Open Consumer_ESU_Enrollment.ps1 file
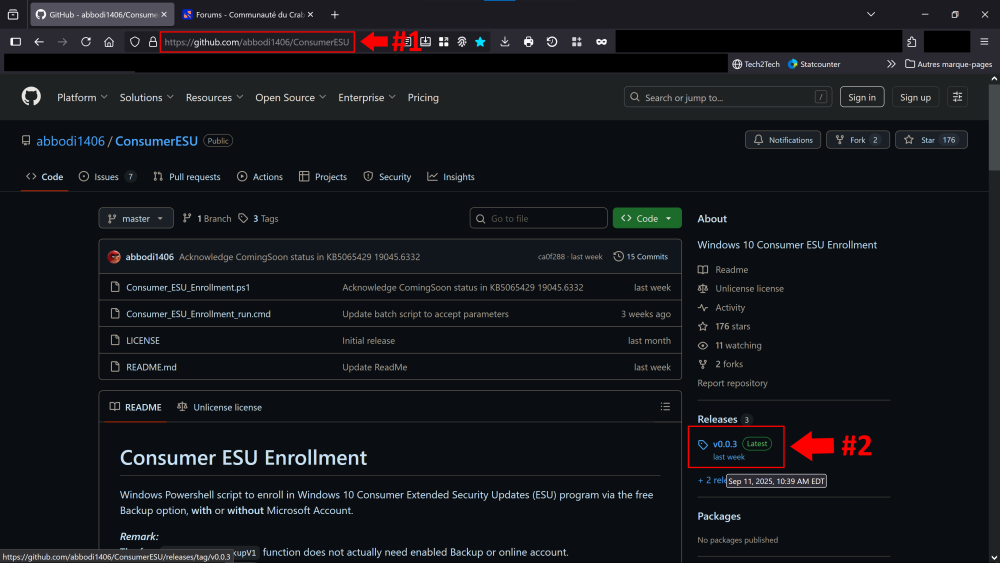Image resolution: width=1000 pixels, height=563 pixels. [188, 287]
